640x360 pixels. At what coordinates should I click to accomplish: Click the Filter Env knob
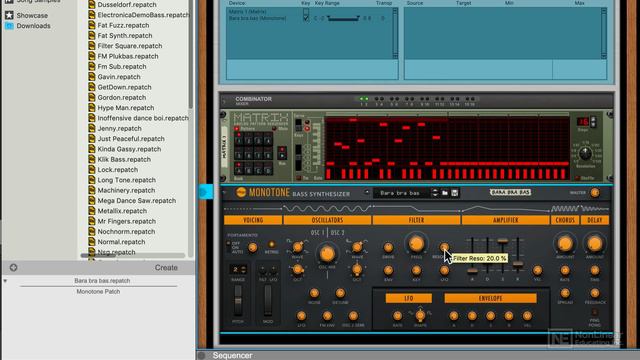point(388,270)
